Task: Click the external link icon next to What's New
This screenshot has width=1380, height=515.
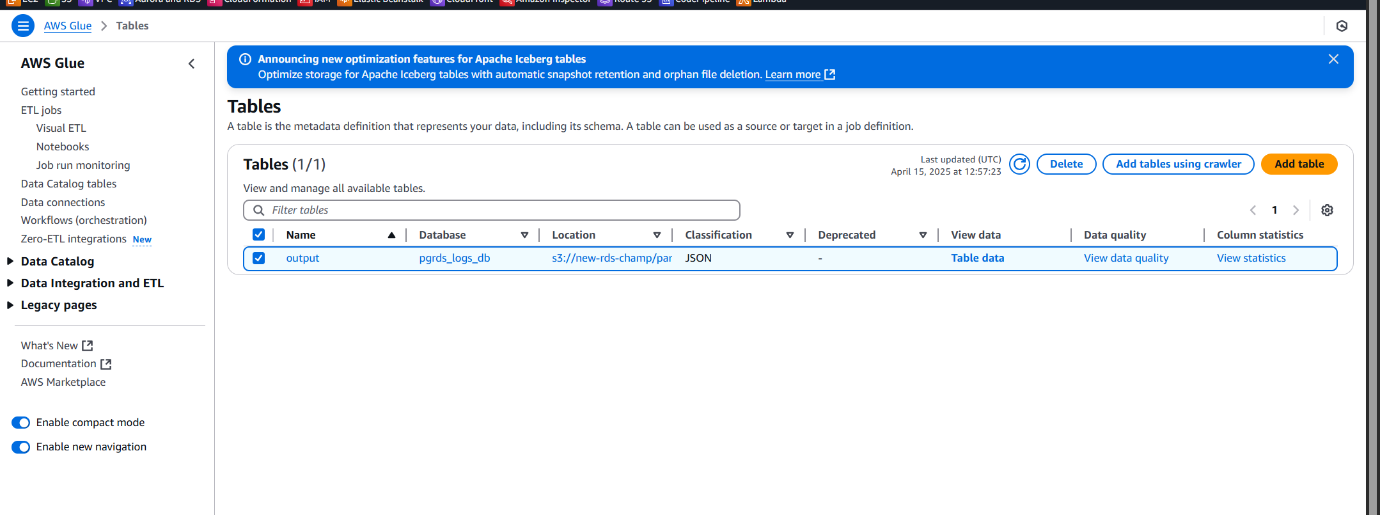Action: point(87,346)
